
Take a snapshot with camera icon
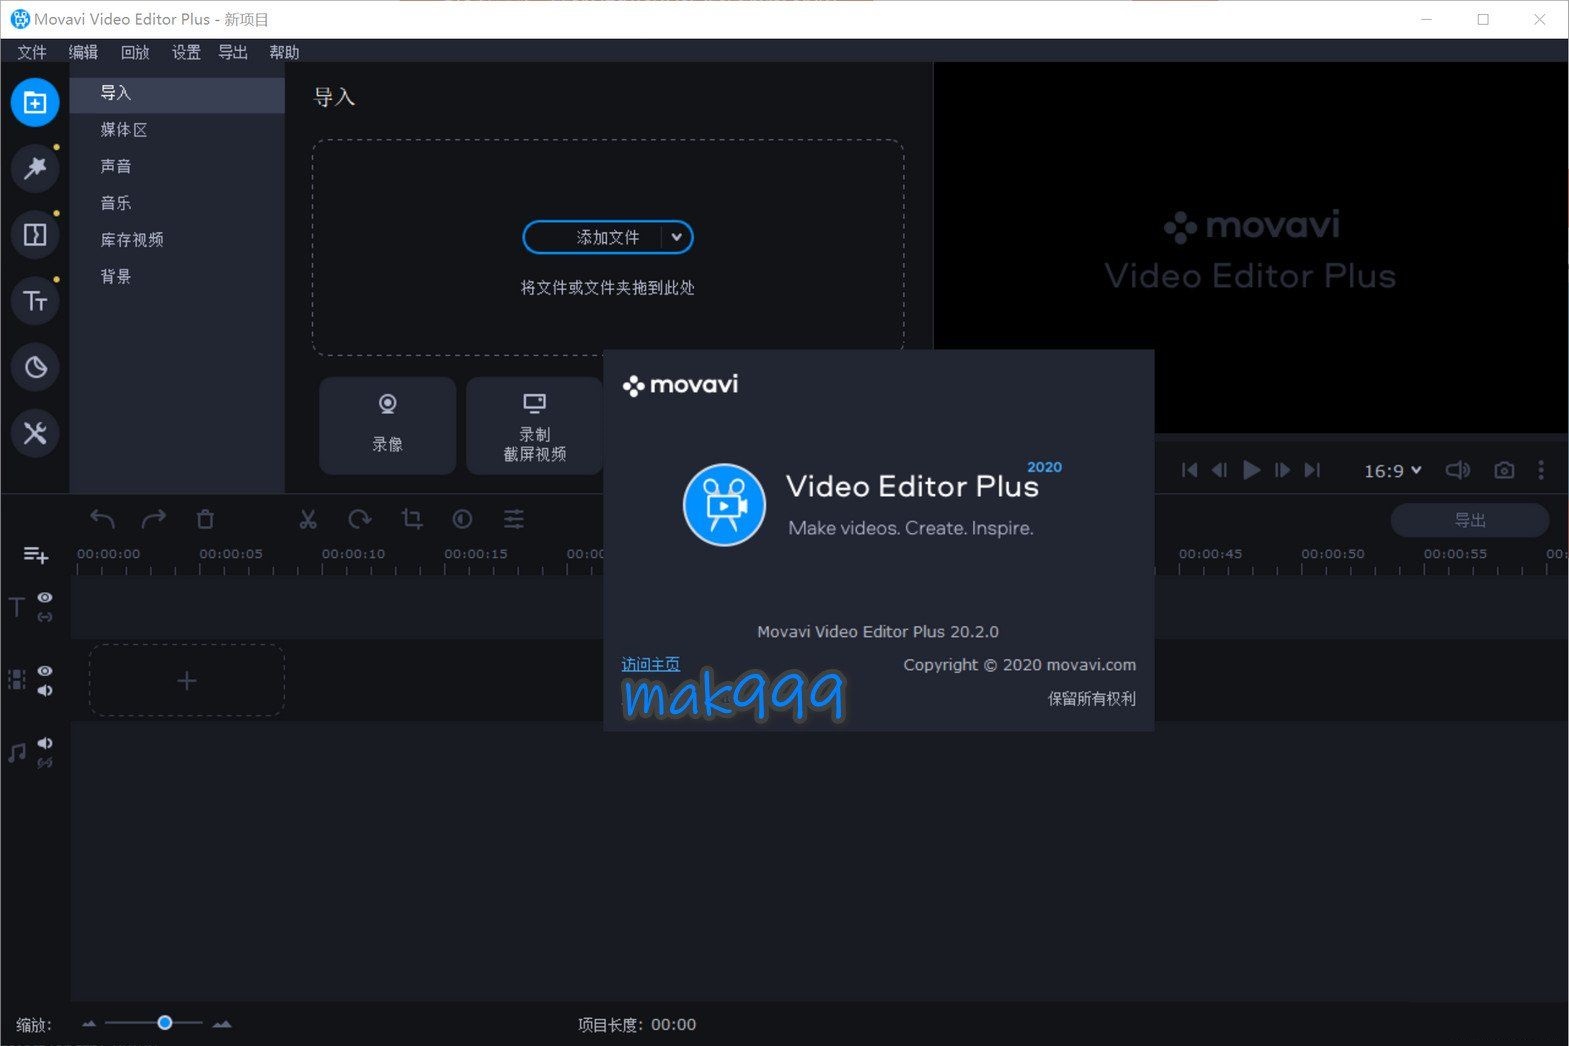click(x=1504, y=470)
